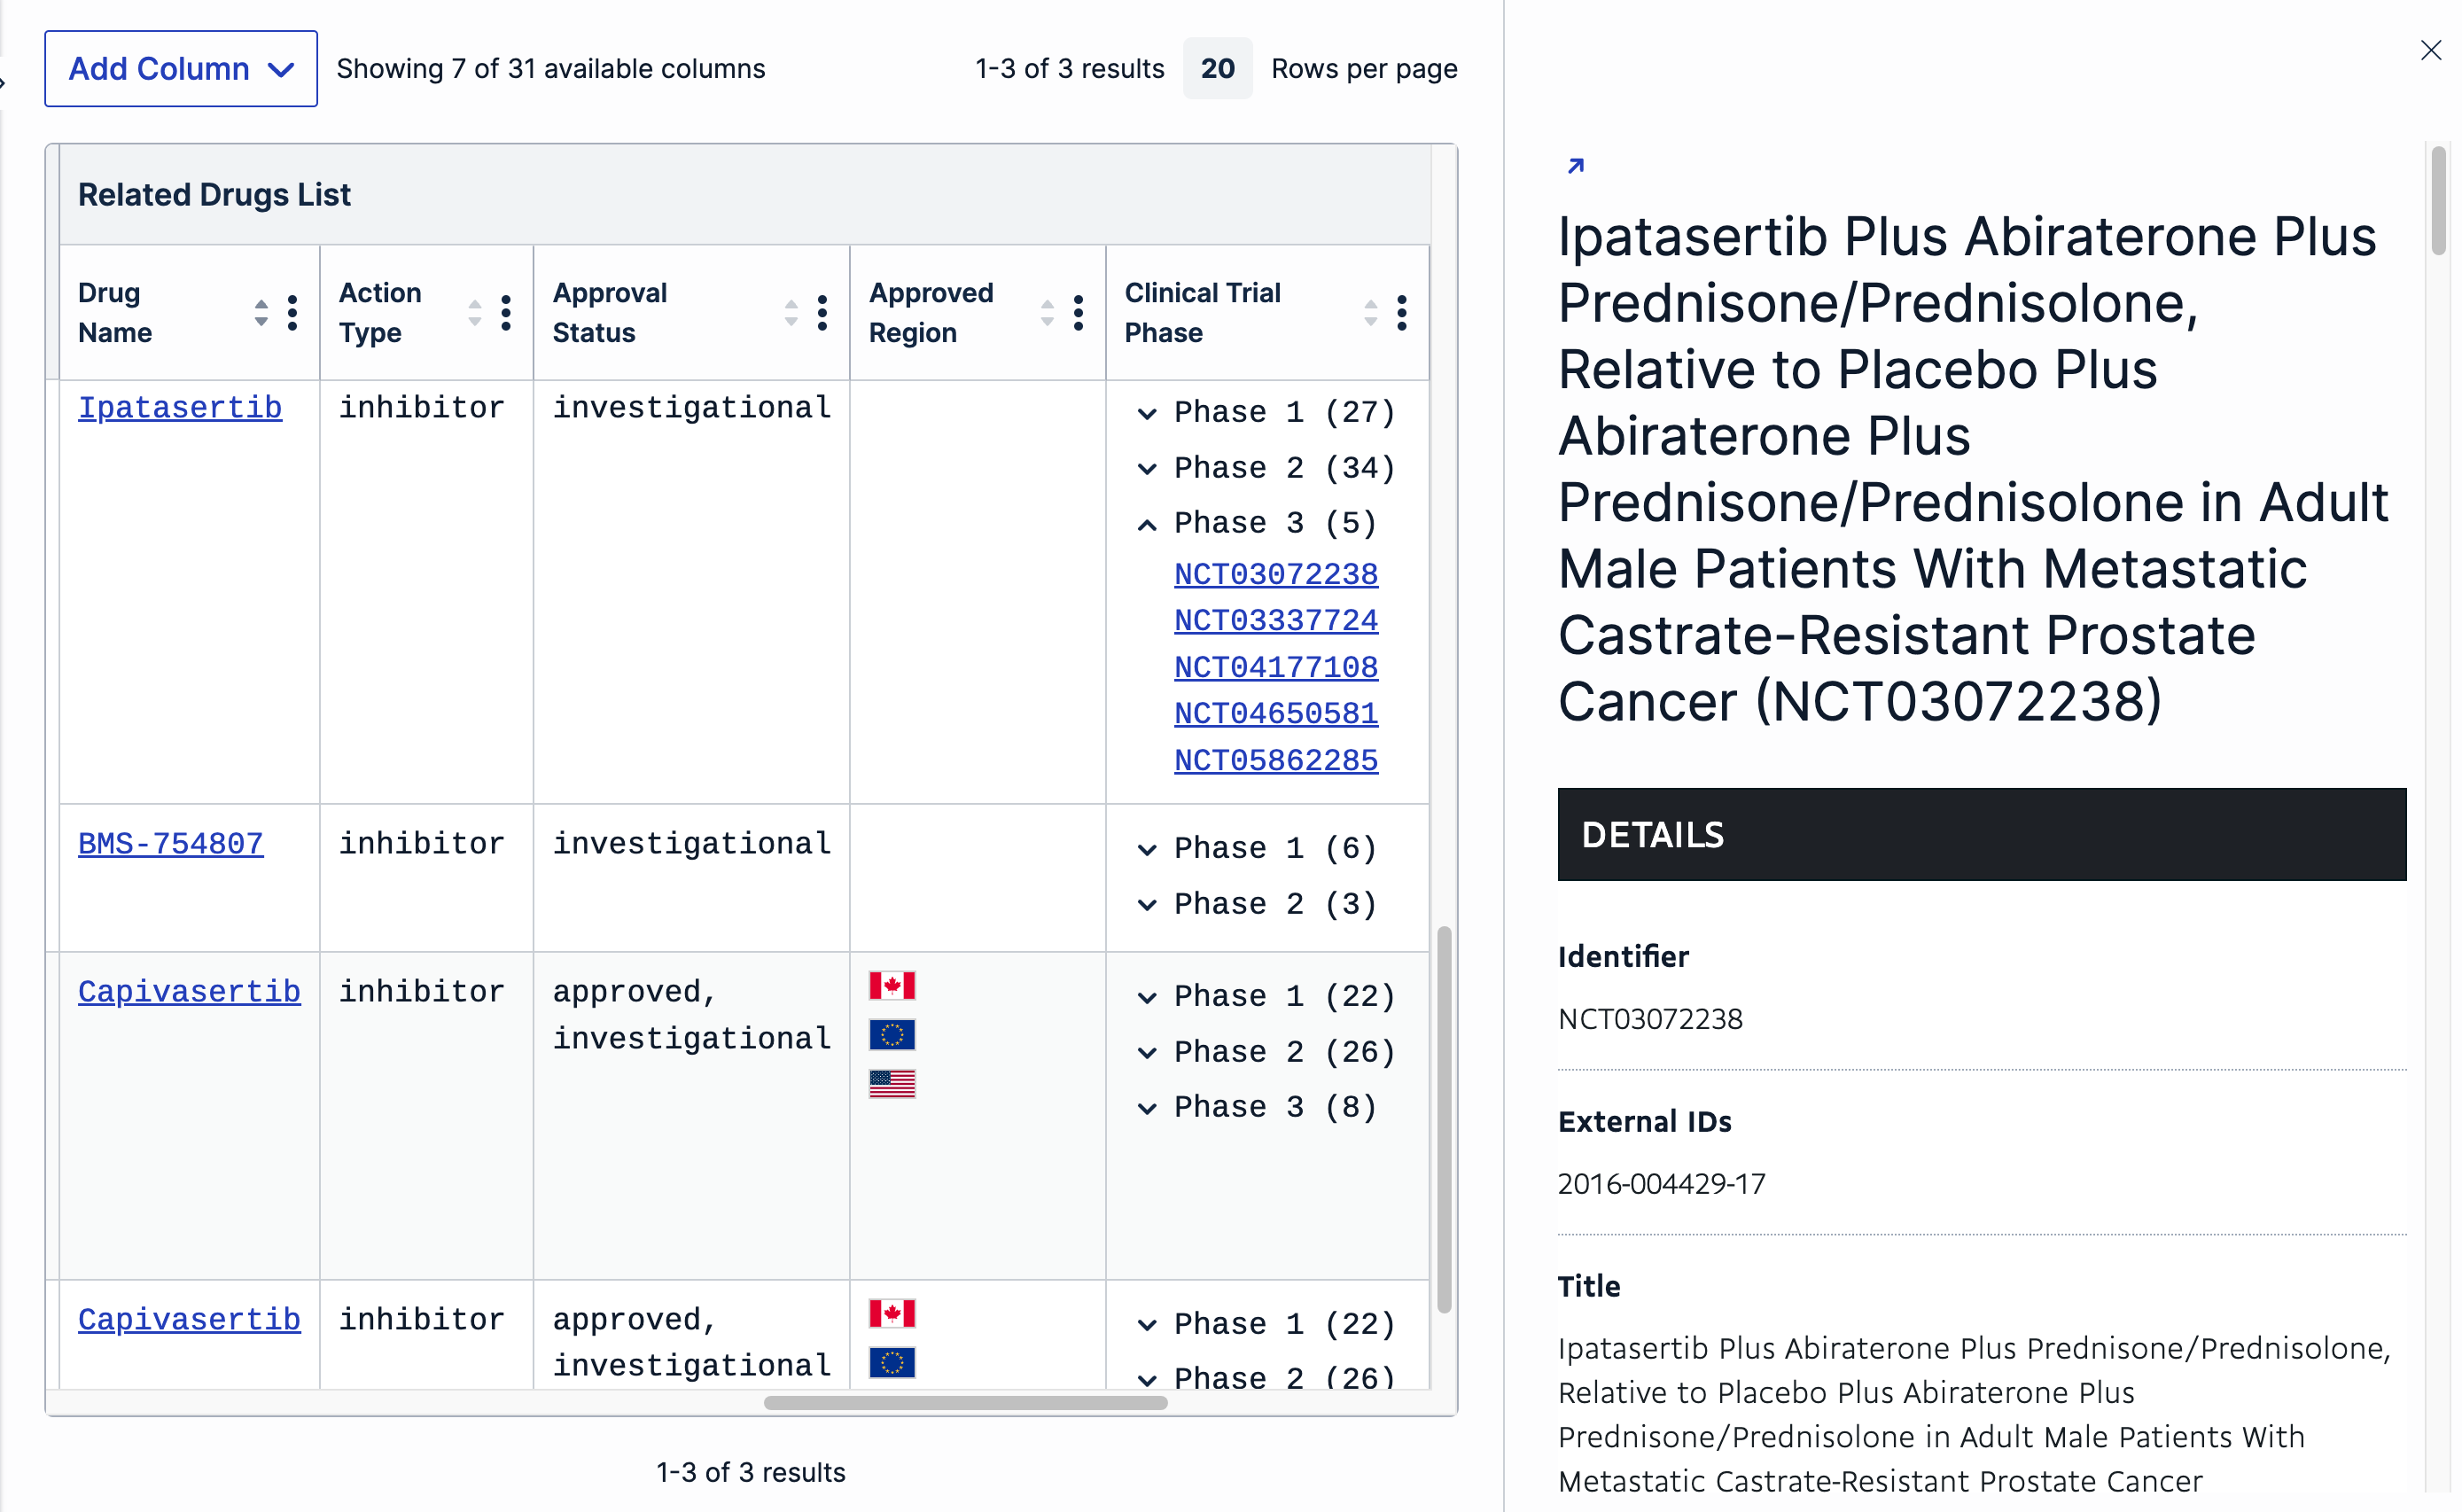Open Clinical Trial Phase column kebab menu
The height and width of the screenshot is (1512, 2462).
(1402, 313)
